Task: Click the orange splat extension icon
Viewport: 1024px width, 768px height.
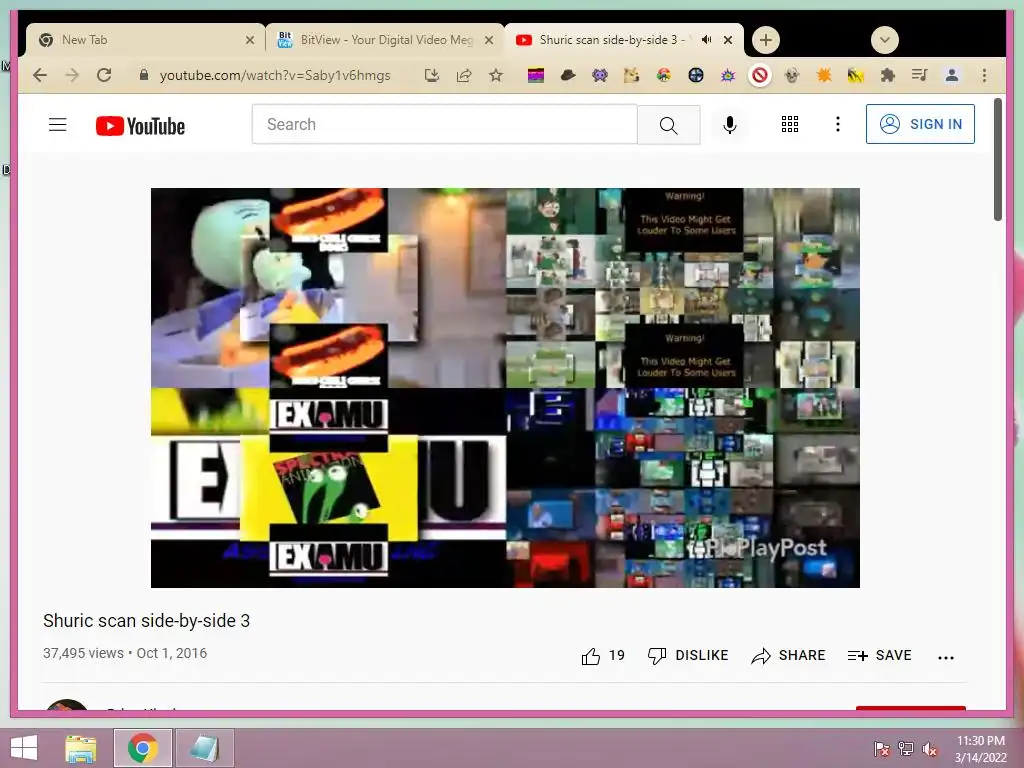Action: tap(824, 76)
